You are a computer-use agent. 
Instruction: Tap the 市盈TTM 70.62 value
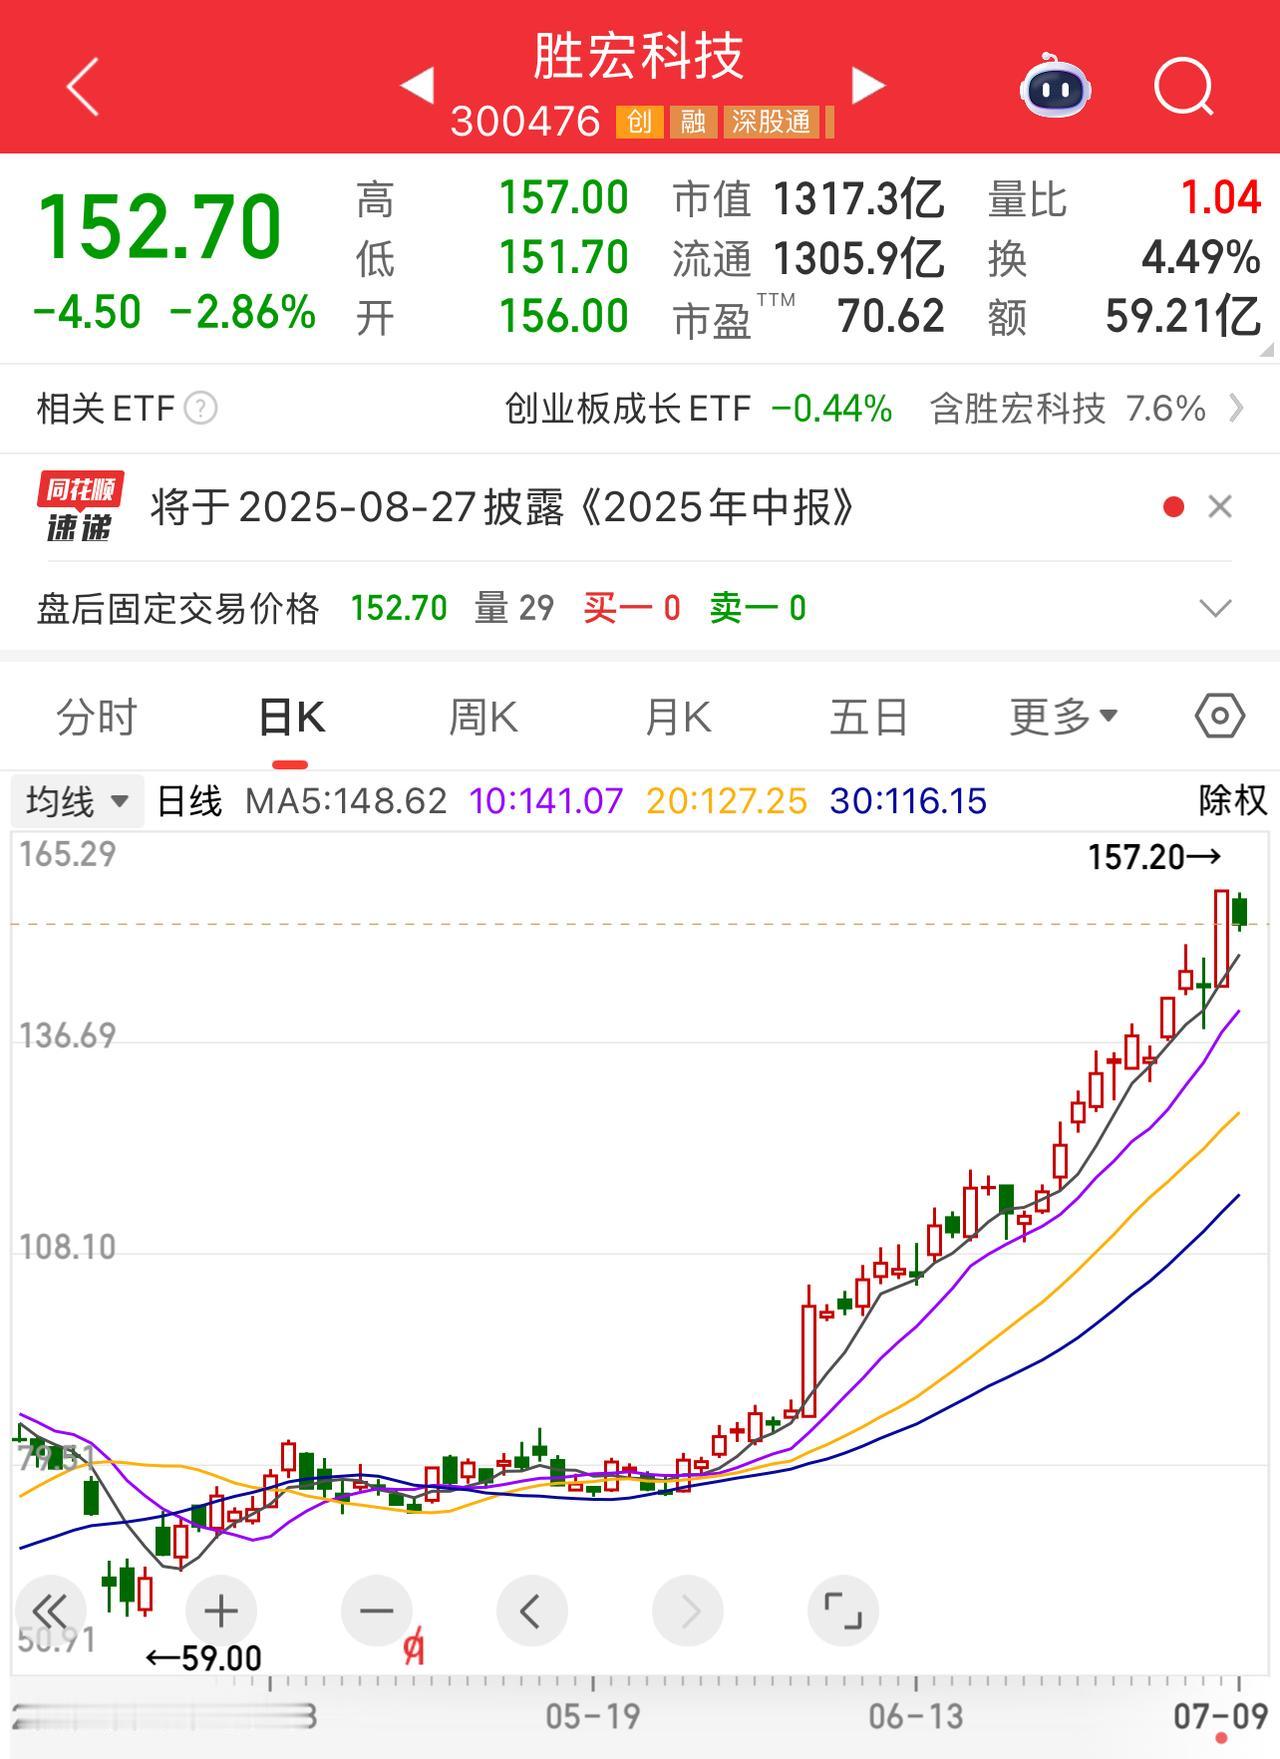coord(891,316)
